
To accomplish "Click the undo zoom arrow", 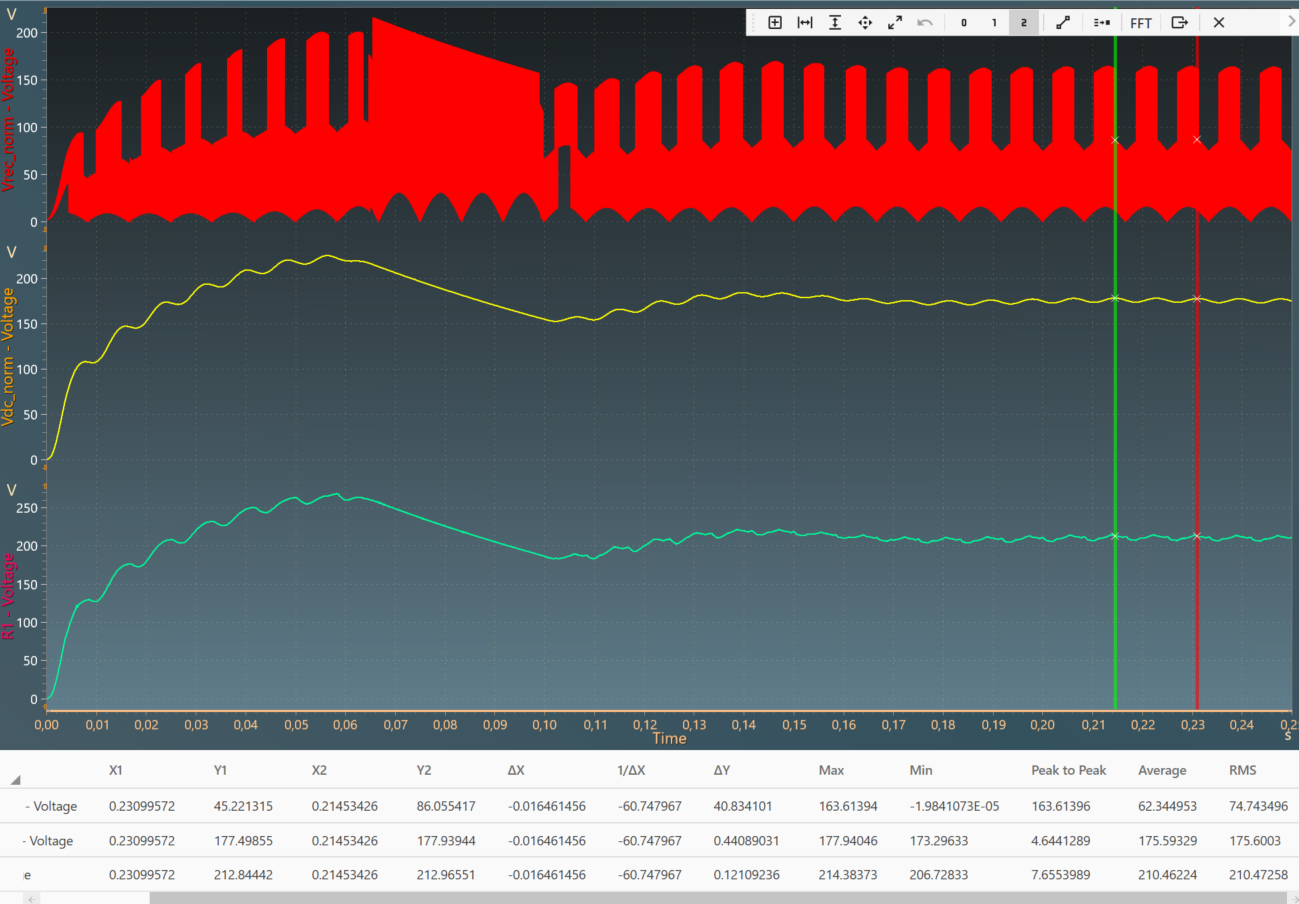I will point(925,23).
